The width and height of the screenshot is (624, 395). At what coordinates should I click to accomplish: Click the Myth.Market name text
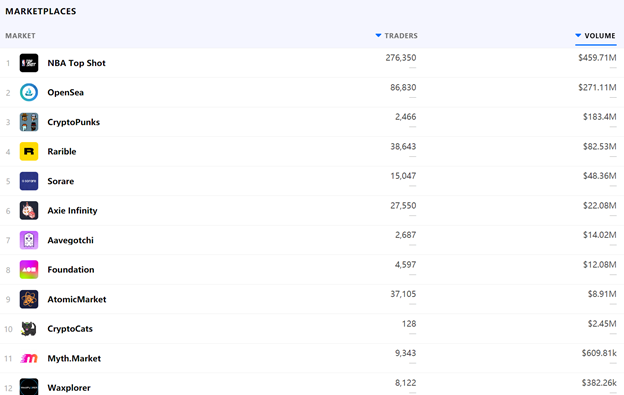74,358
